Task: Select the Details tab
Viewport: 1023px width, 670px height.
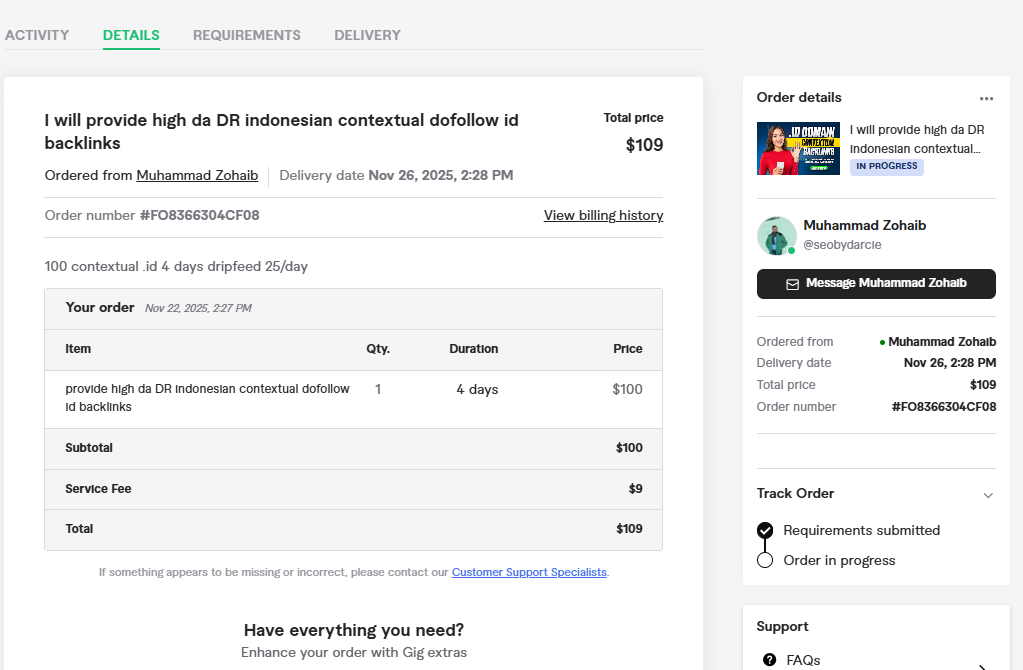Action: pos(131,35)
